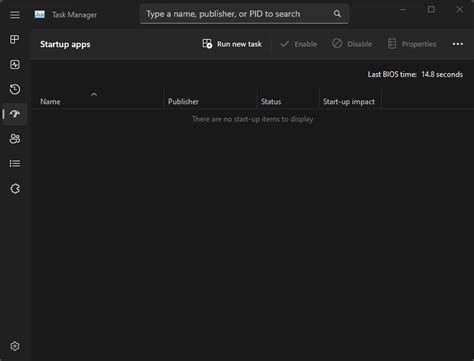
Task: Click the sort arrow above Name
Action: pos(94,95)
